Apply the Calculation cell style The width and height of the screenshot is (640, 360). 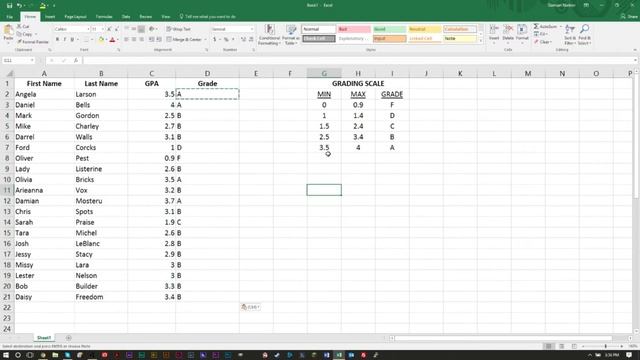point(460,29)
